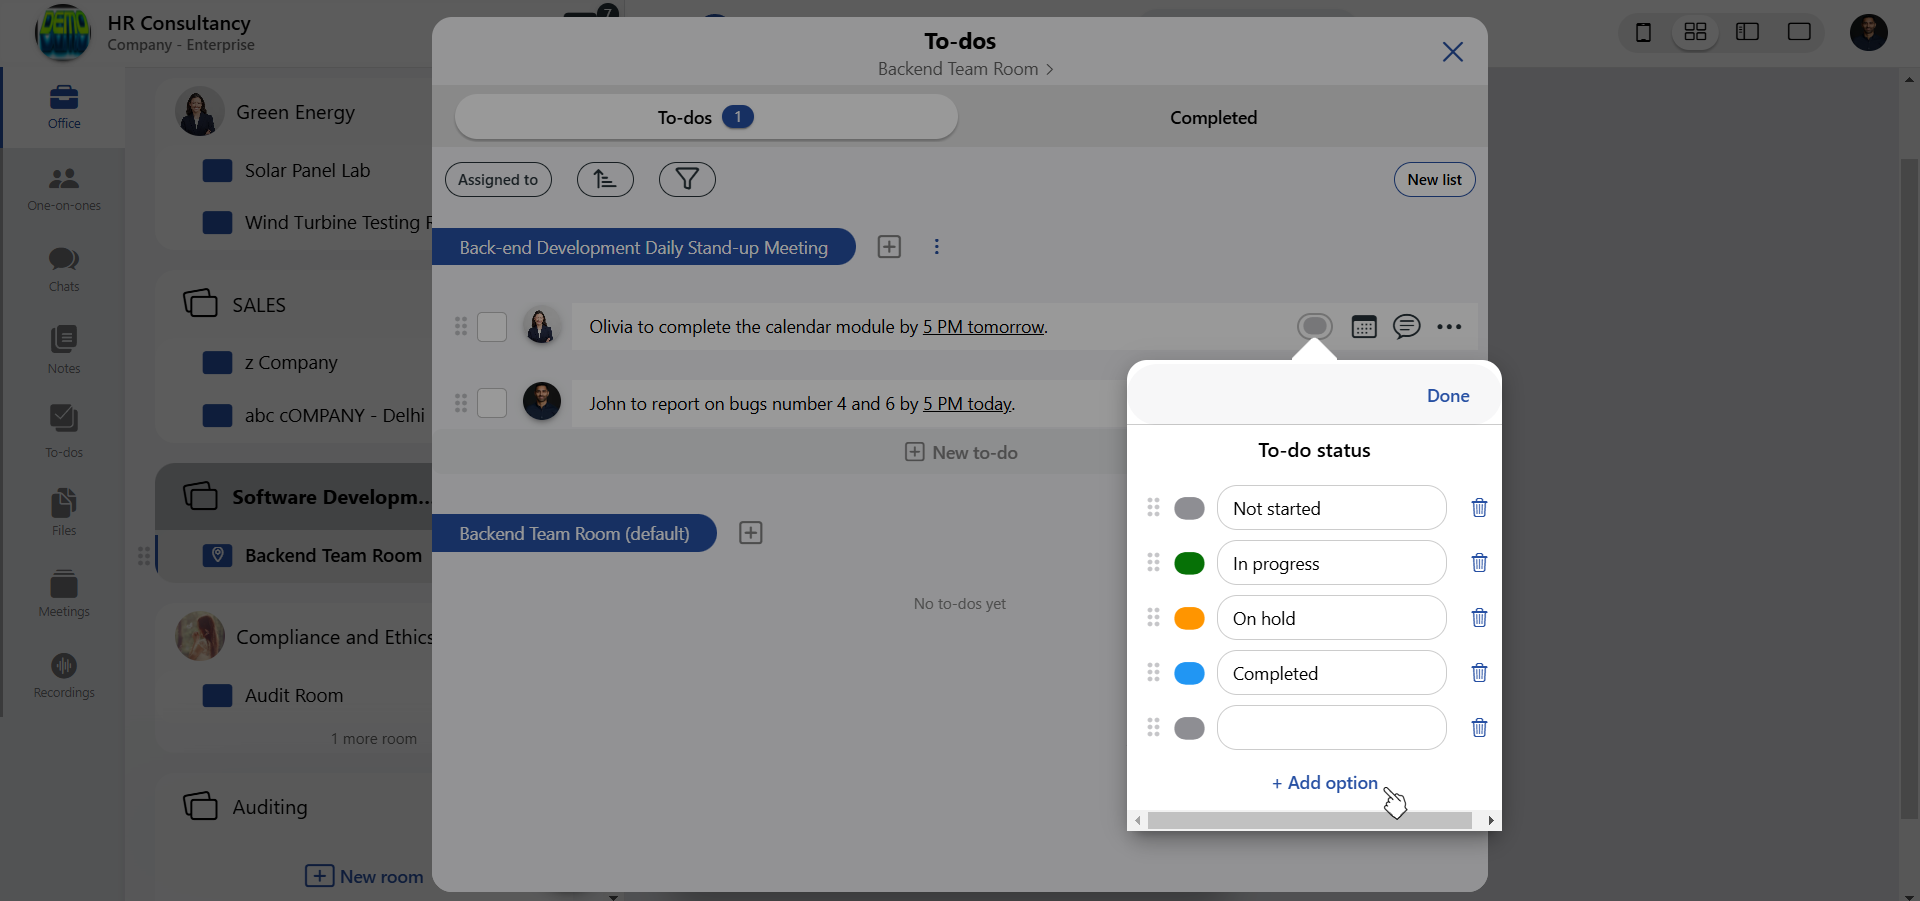Image resolution: width=1920 pixels, height=901 pixels.
Task: Open Recordings in sidebar
Action: (64, 676)
